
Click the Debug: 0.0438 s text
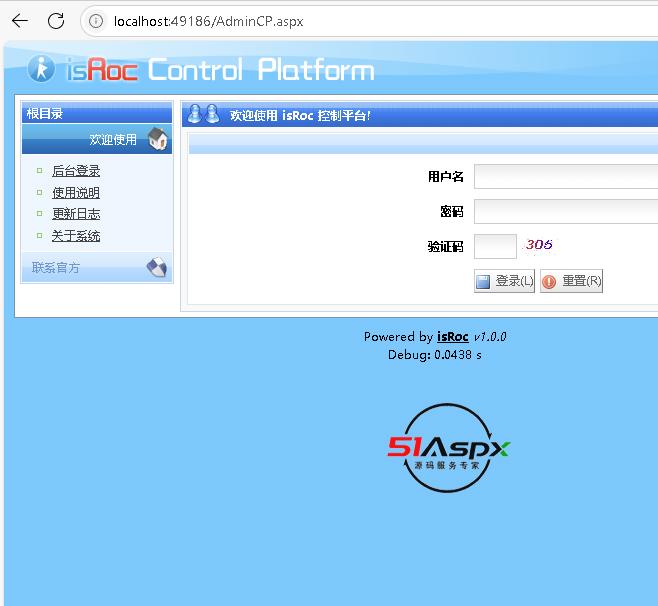pyautogui.click(x=435, y=355)
